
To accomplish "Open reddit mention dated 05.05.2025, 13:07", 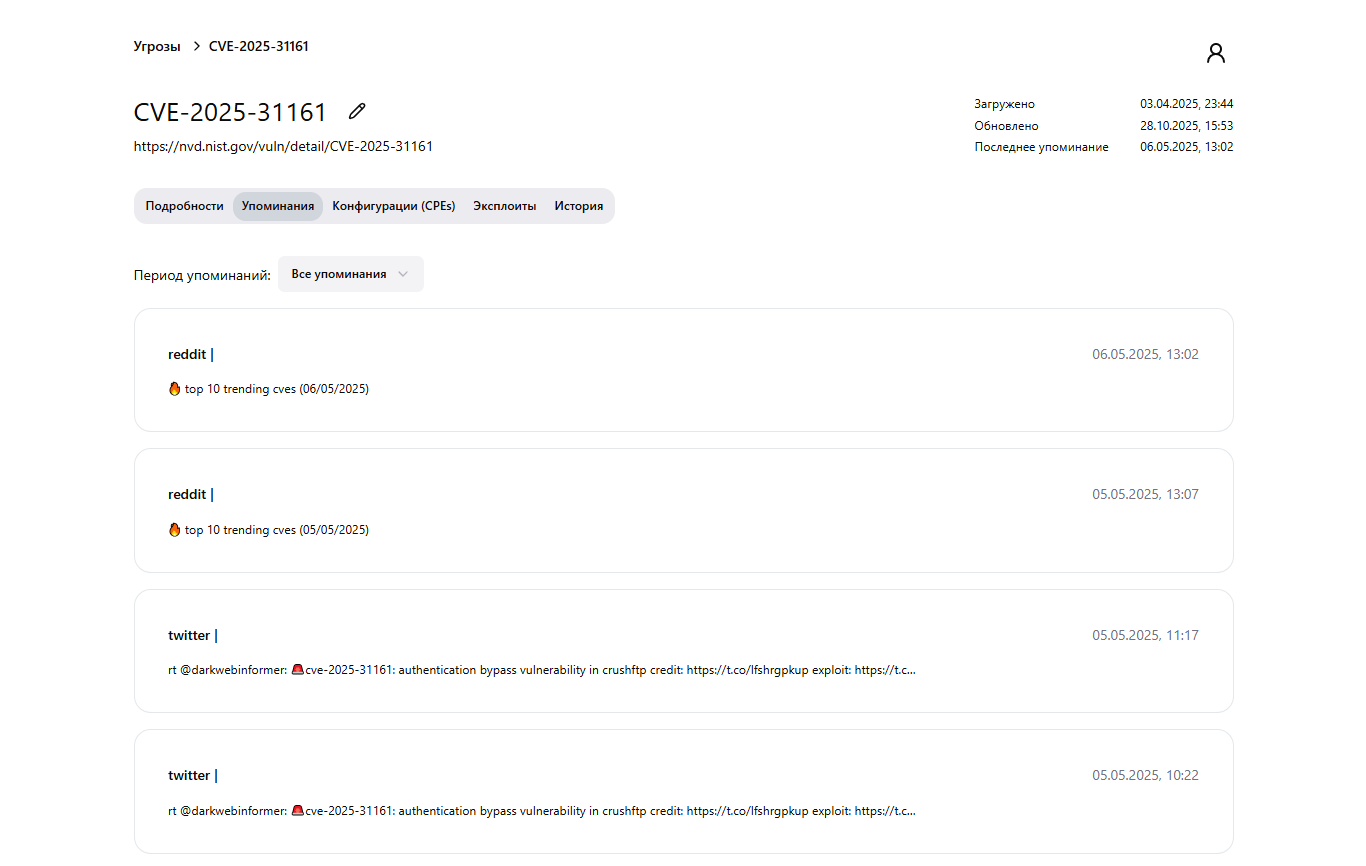I will click(684, 510).
